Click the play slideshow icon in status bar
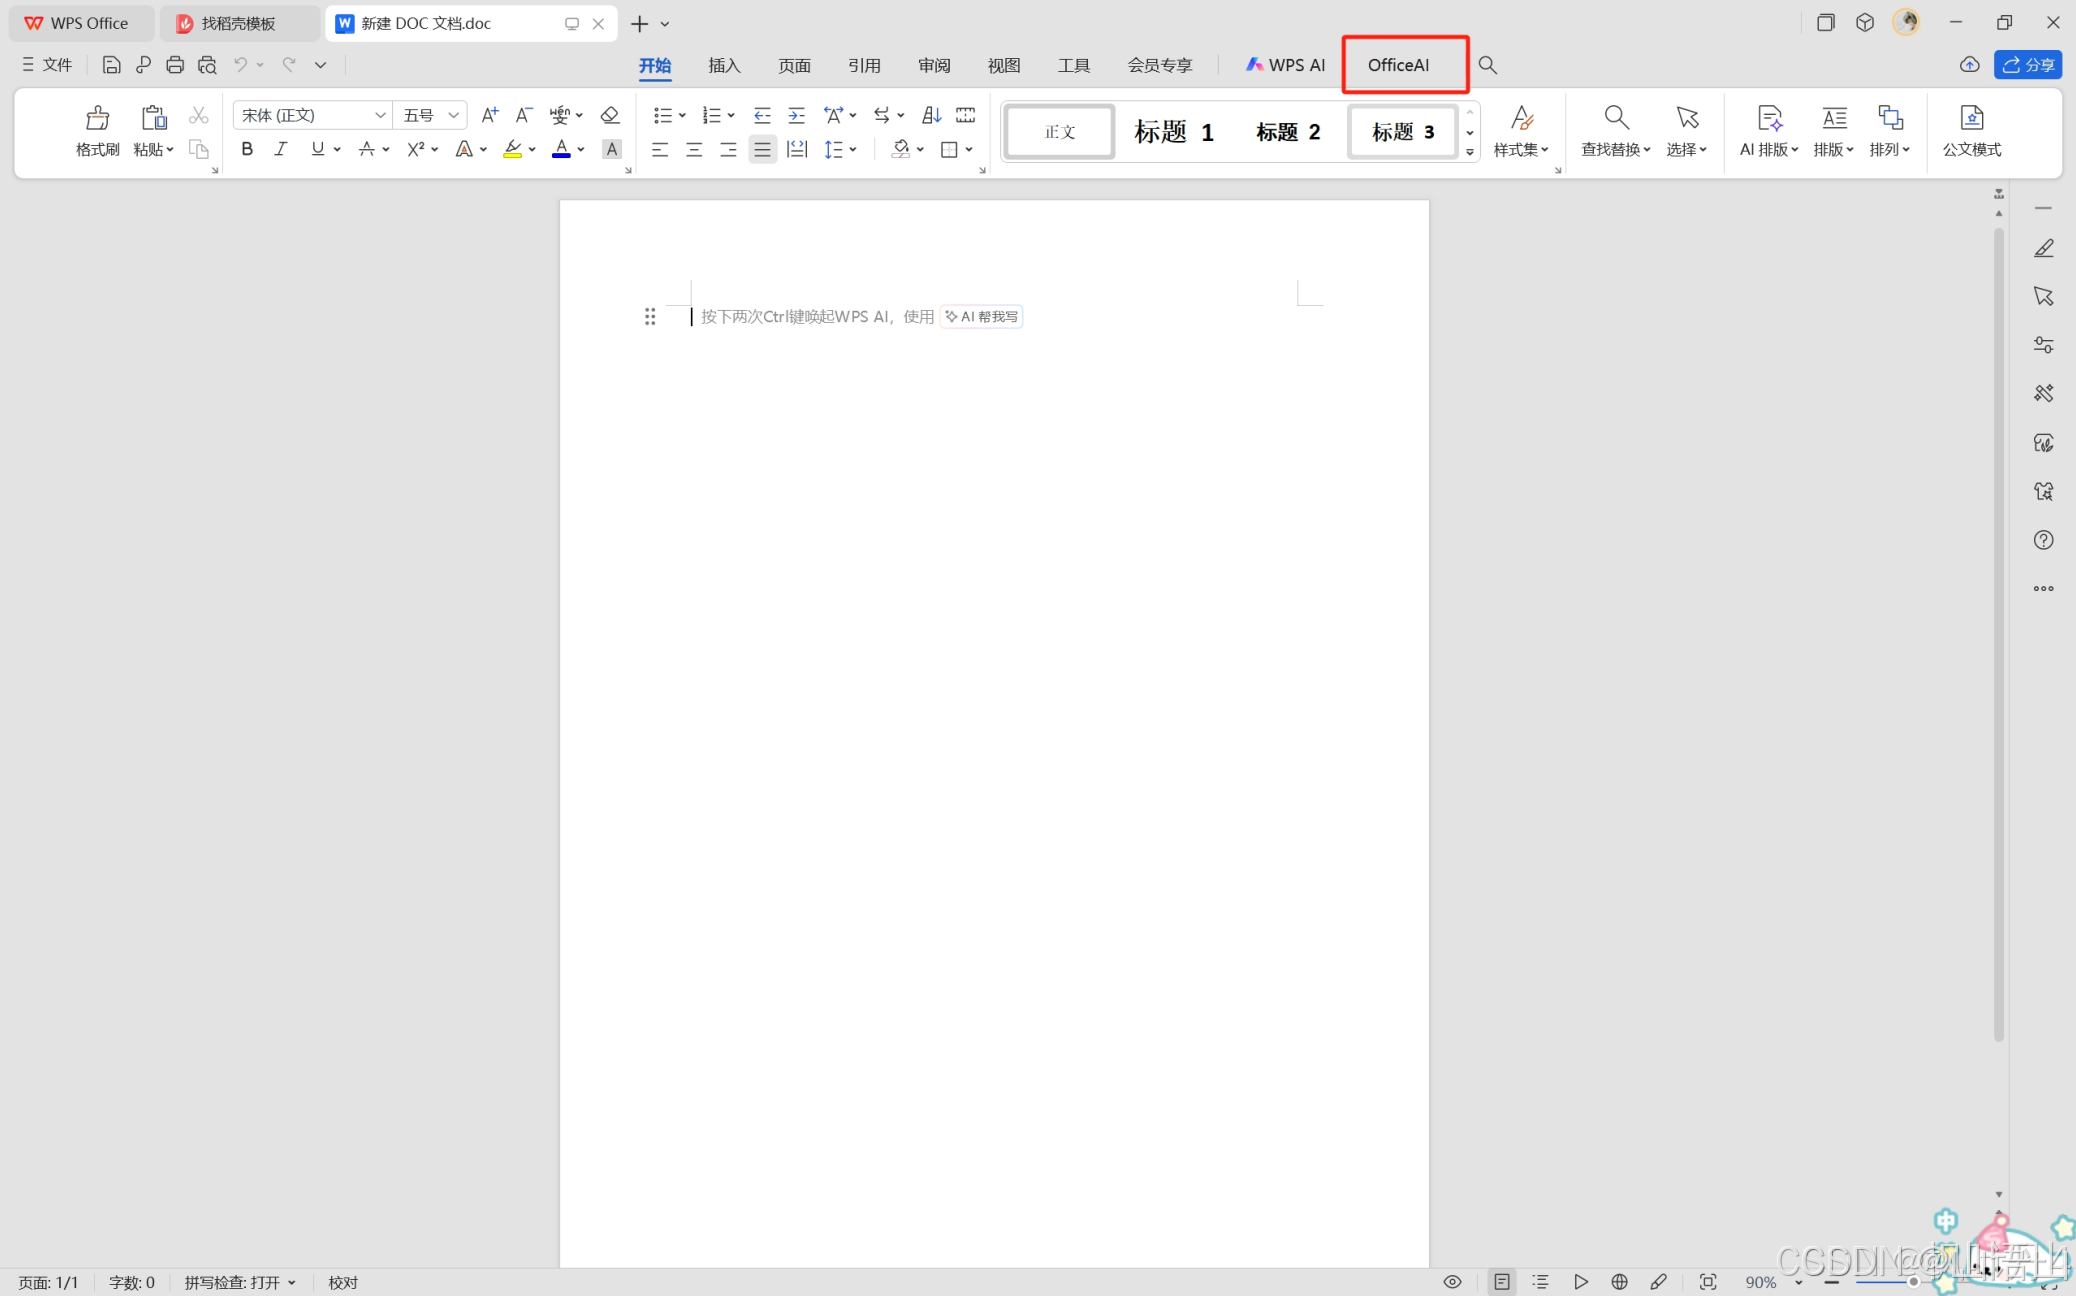2076x1296 pixels. (1580, 1282)
